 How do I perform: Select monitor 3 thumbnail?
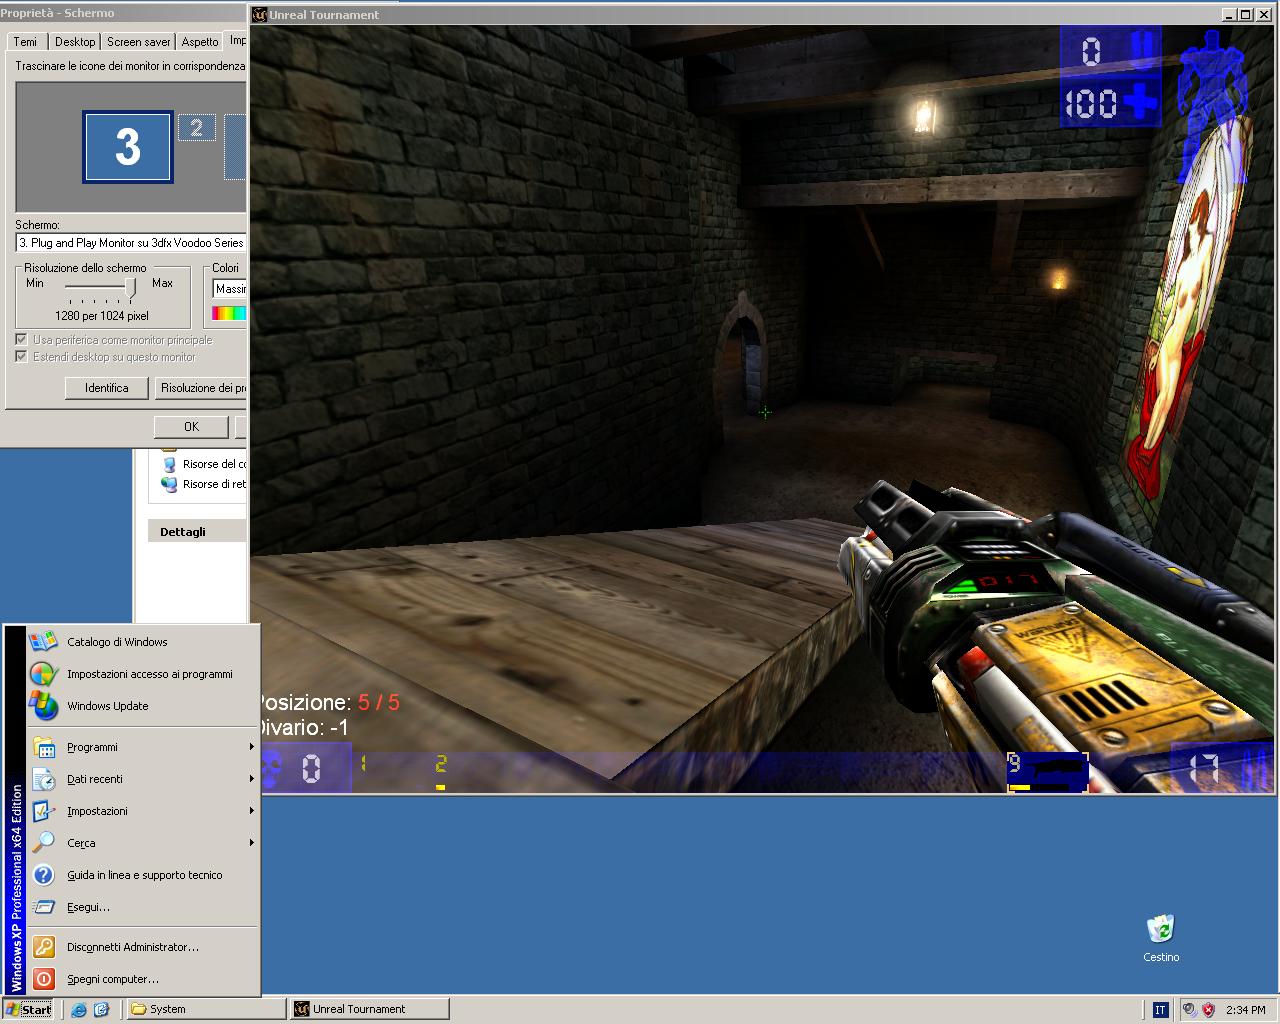128,147
